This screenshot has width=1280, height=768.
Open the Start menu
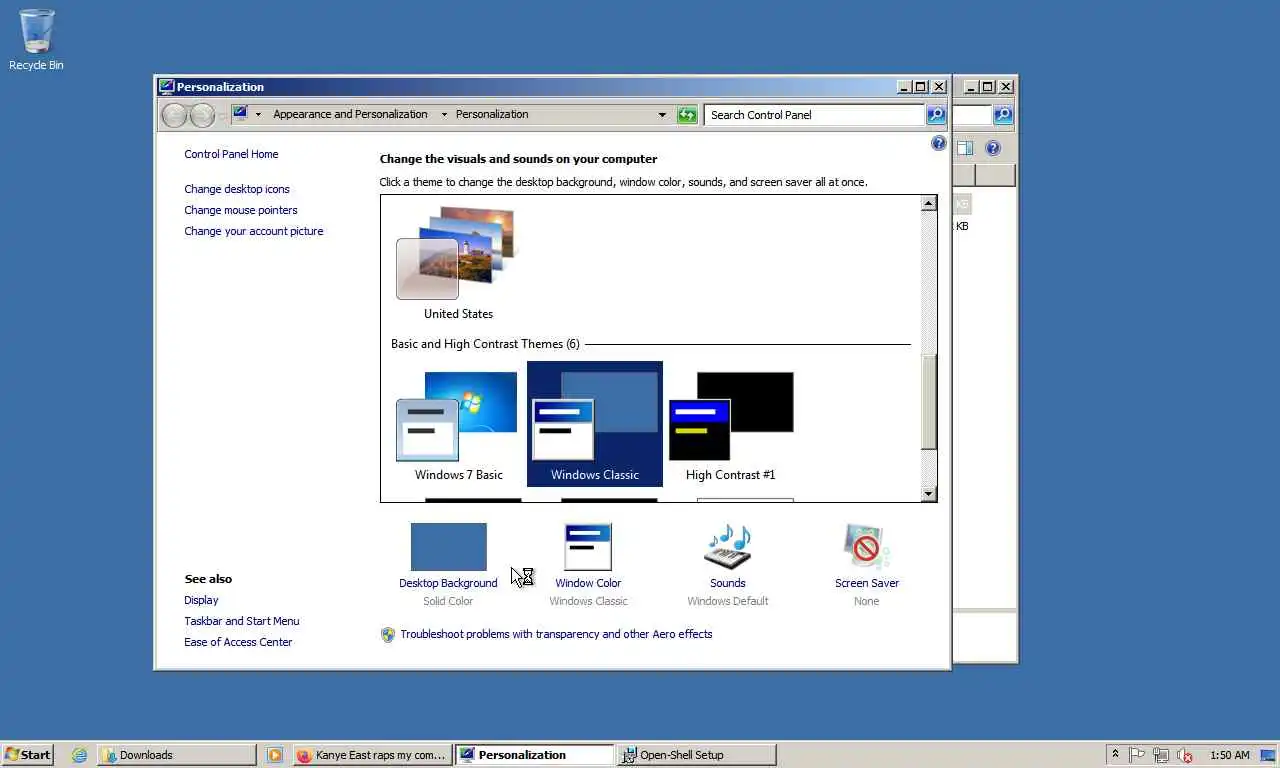[27, 755]
